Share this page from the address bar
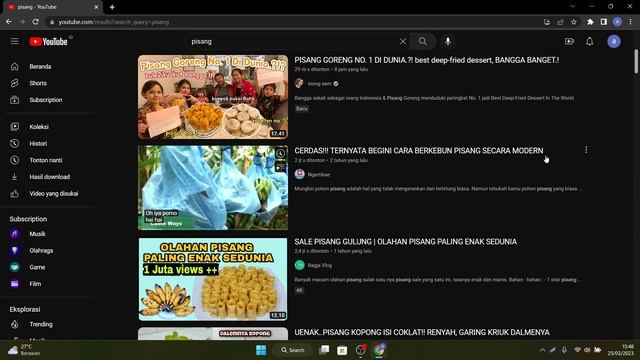Viewport: 640px width, 360px height. (x=560, y=22)
